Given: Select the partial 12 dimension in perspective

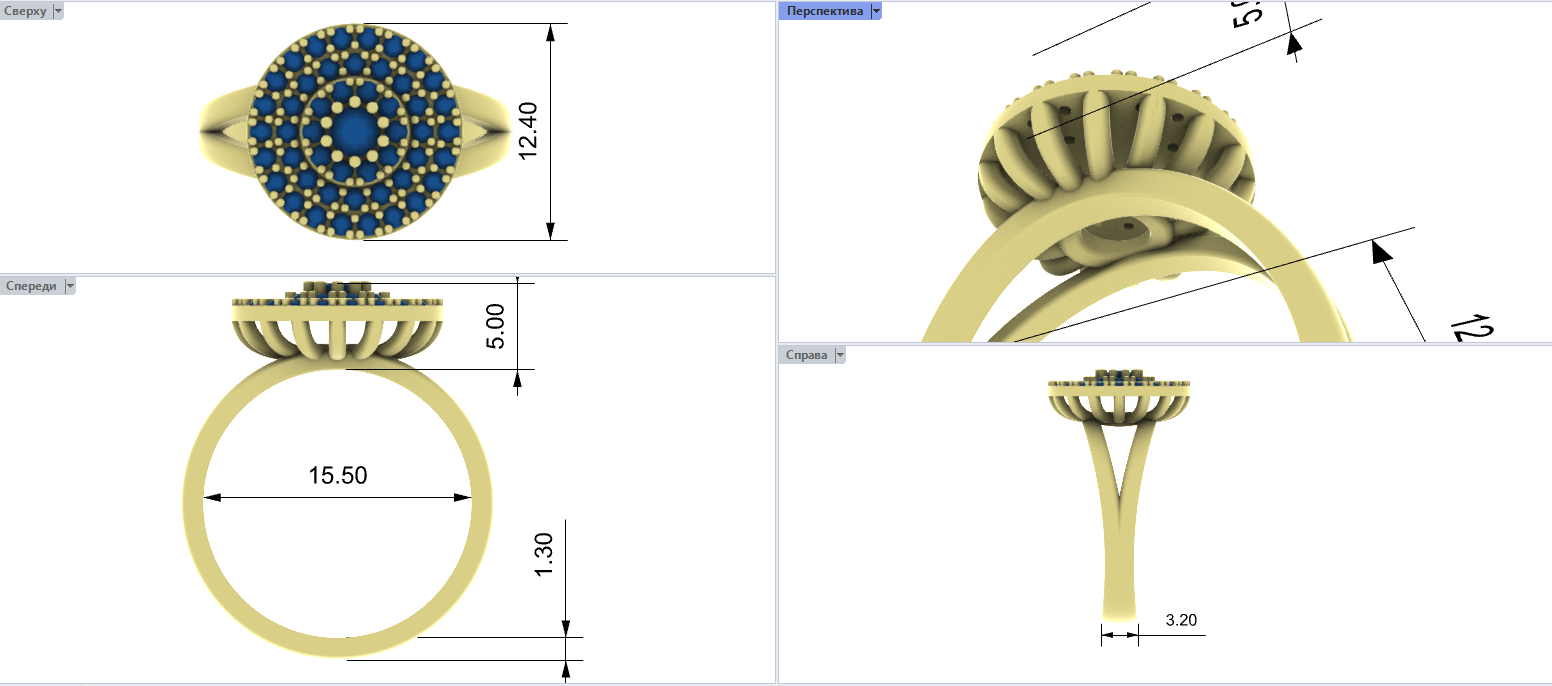Looking at the screenshot, I should (1459, 327).
